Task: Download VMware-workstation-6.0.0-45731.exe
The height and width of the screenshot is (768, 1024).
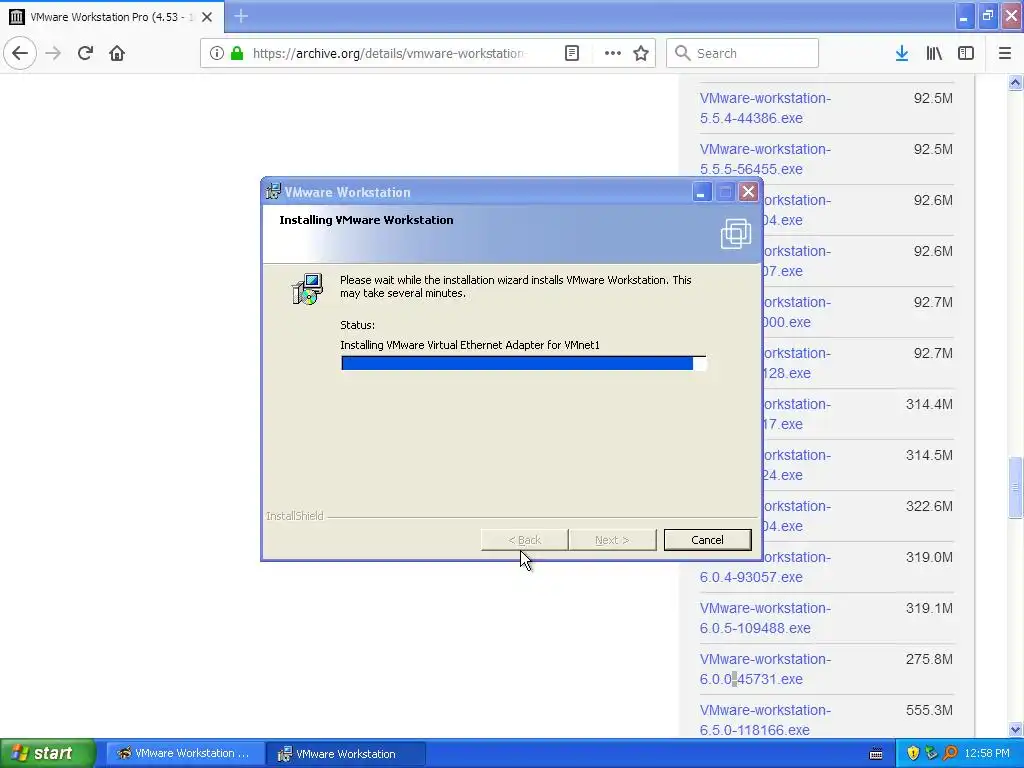Action: click(x=765, y=669)
